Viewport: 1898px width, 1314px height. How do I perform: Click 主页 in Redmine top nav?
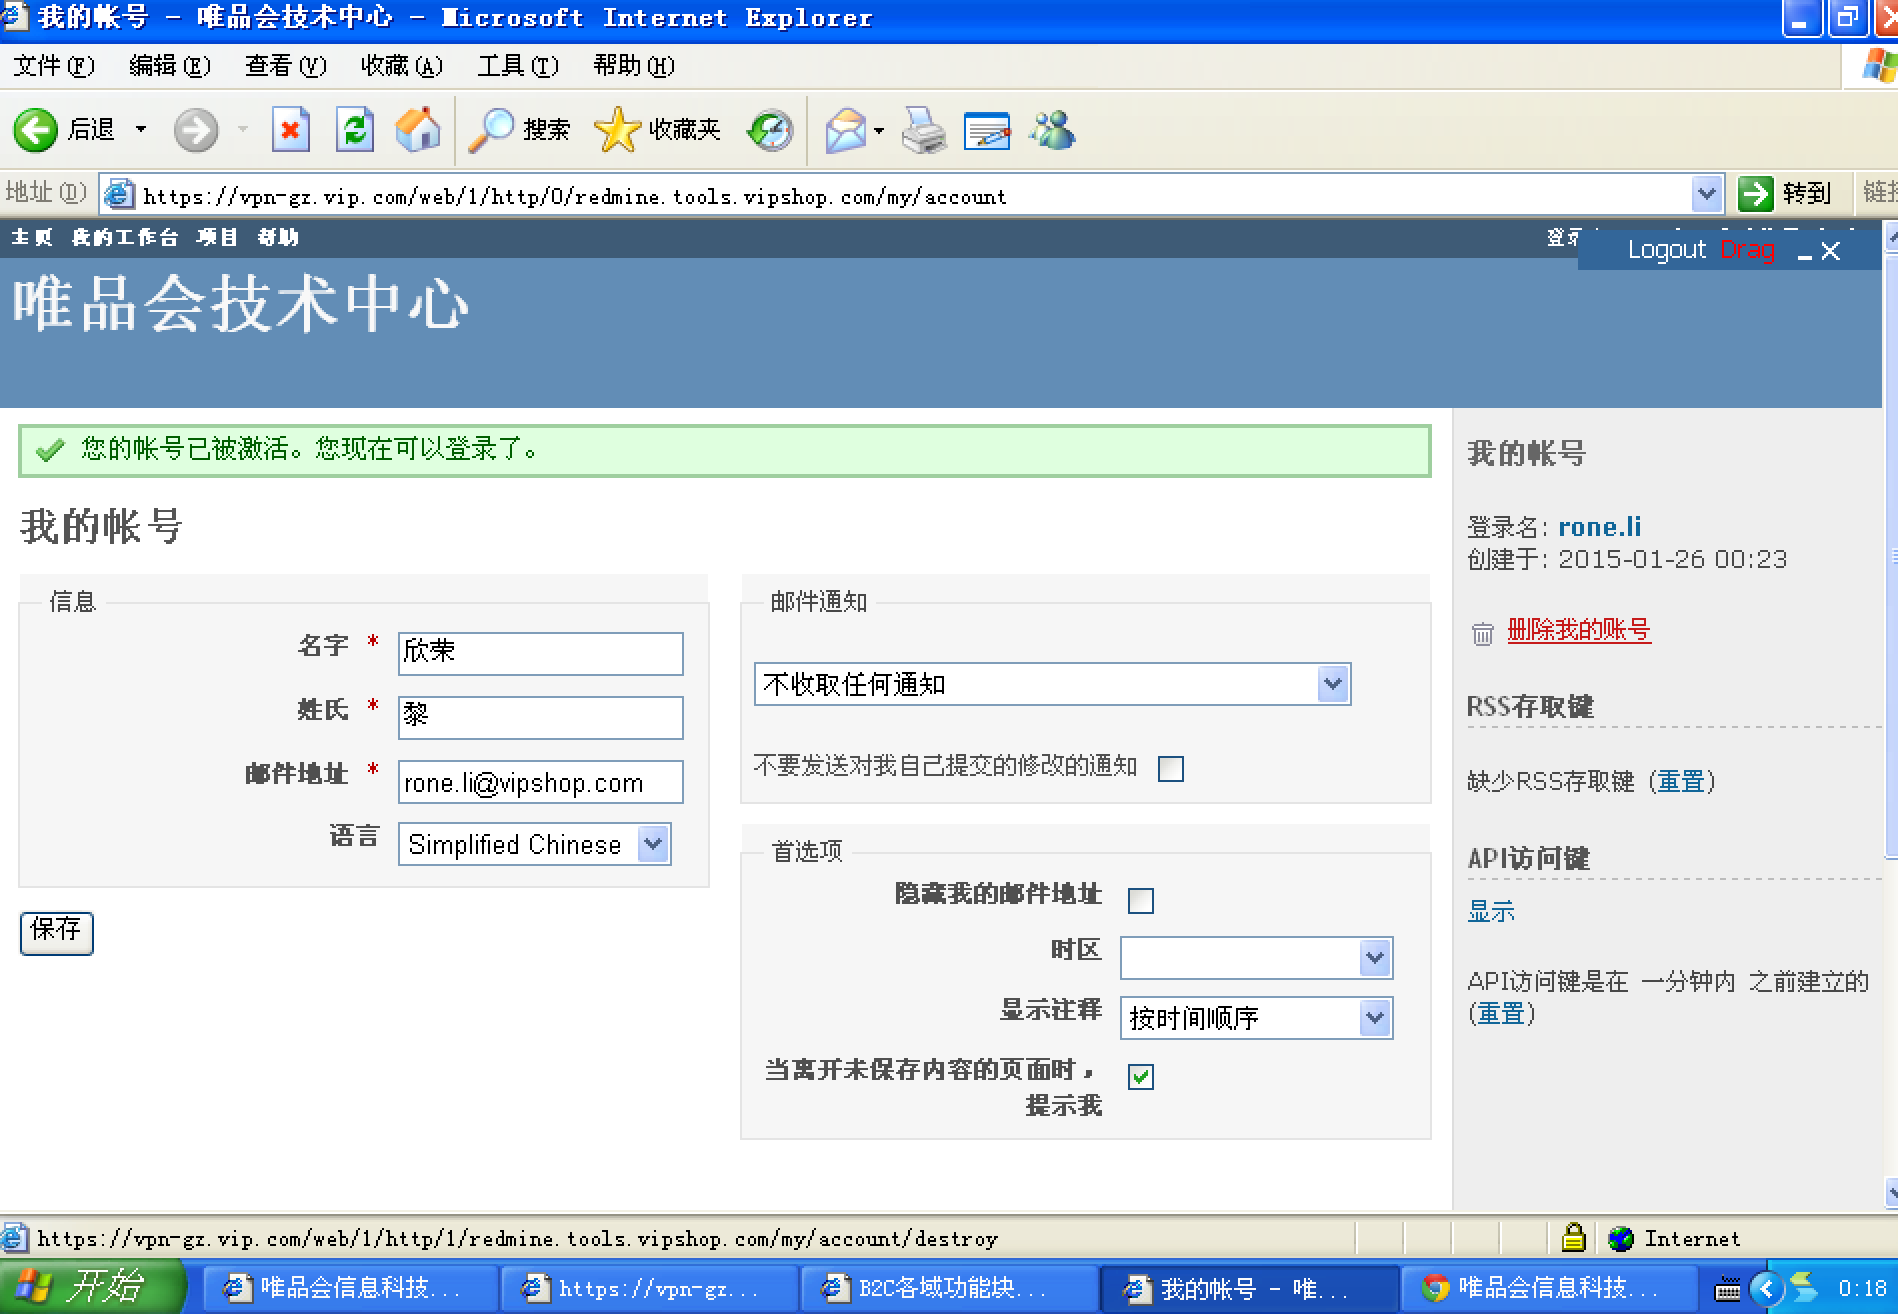pyautogui.click(x=31, y=237)
